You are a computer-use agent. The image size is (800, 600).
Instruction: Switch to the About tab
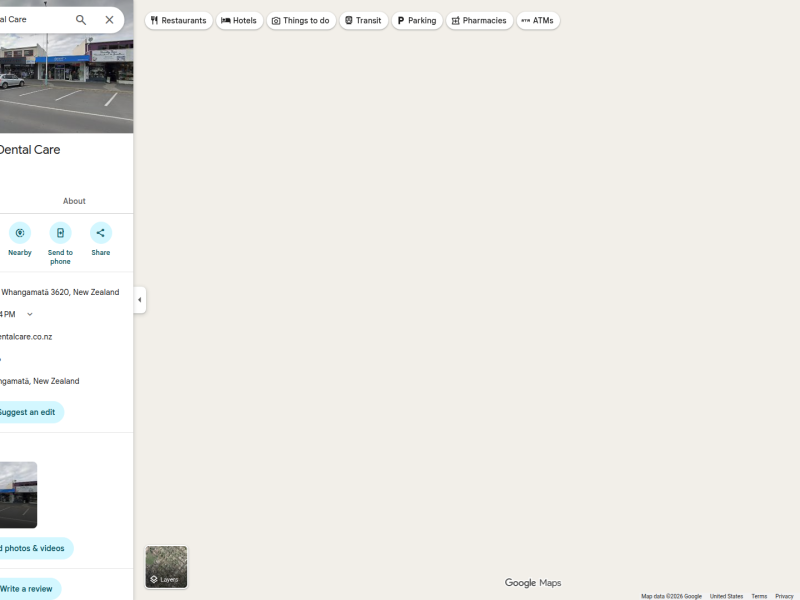pos(74,201)
